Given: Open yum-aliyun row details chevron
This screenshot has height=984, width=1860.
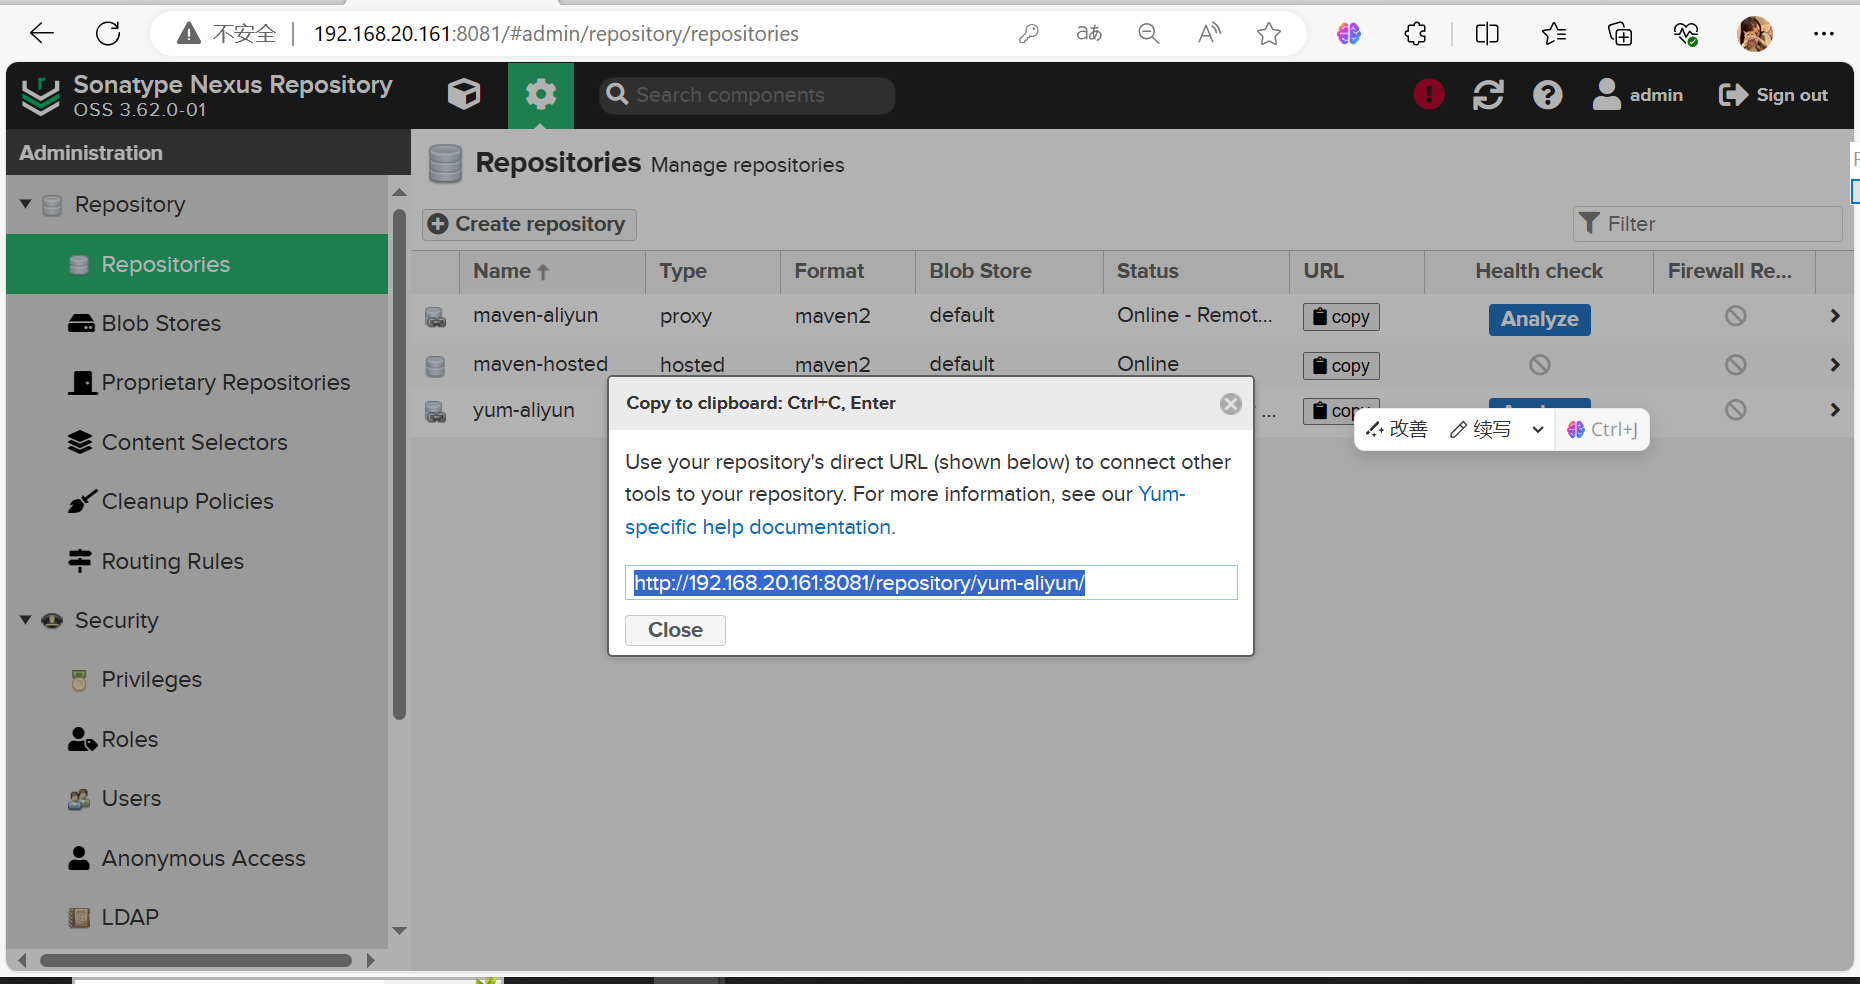Looking at the screenshot, I should click(x=1835, y=410).
